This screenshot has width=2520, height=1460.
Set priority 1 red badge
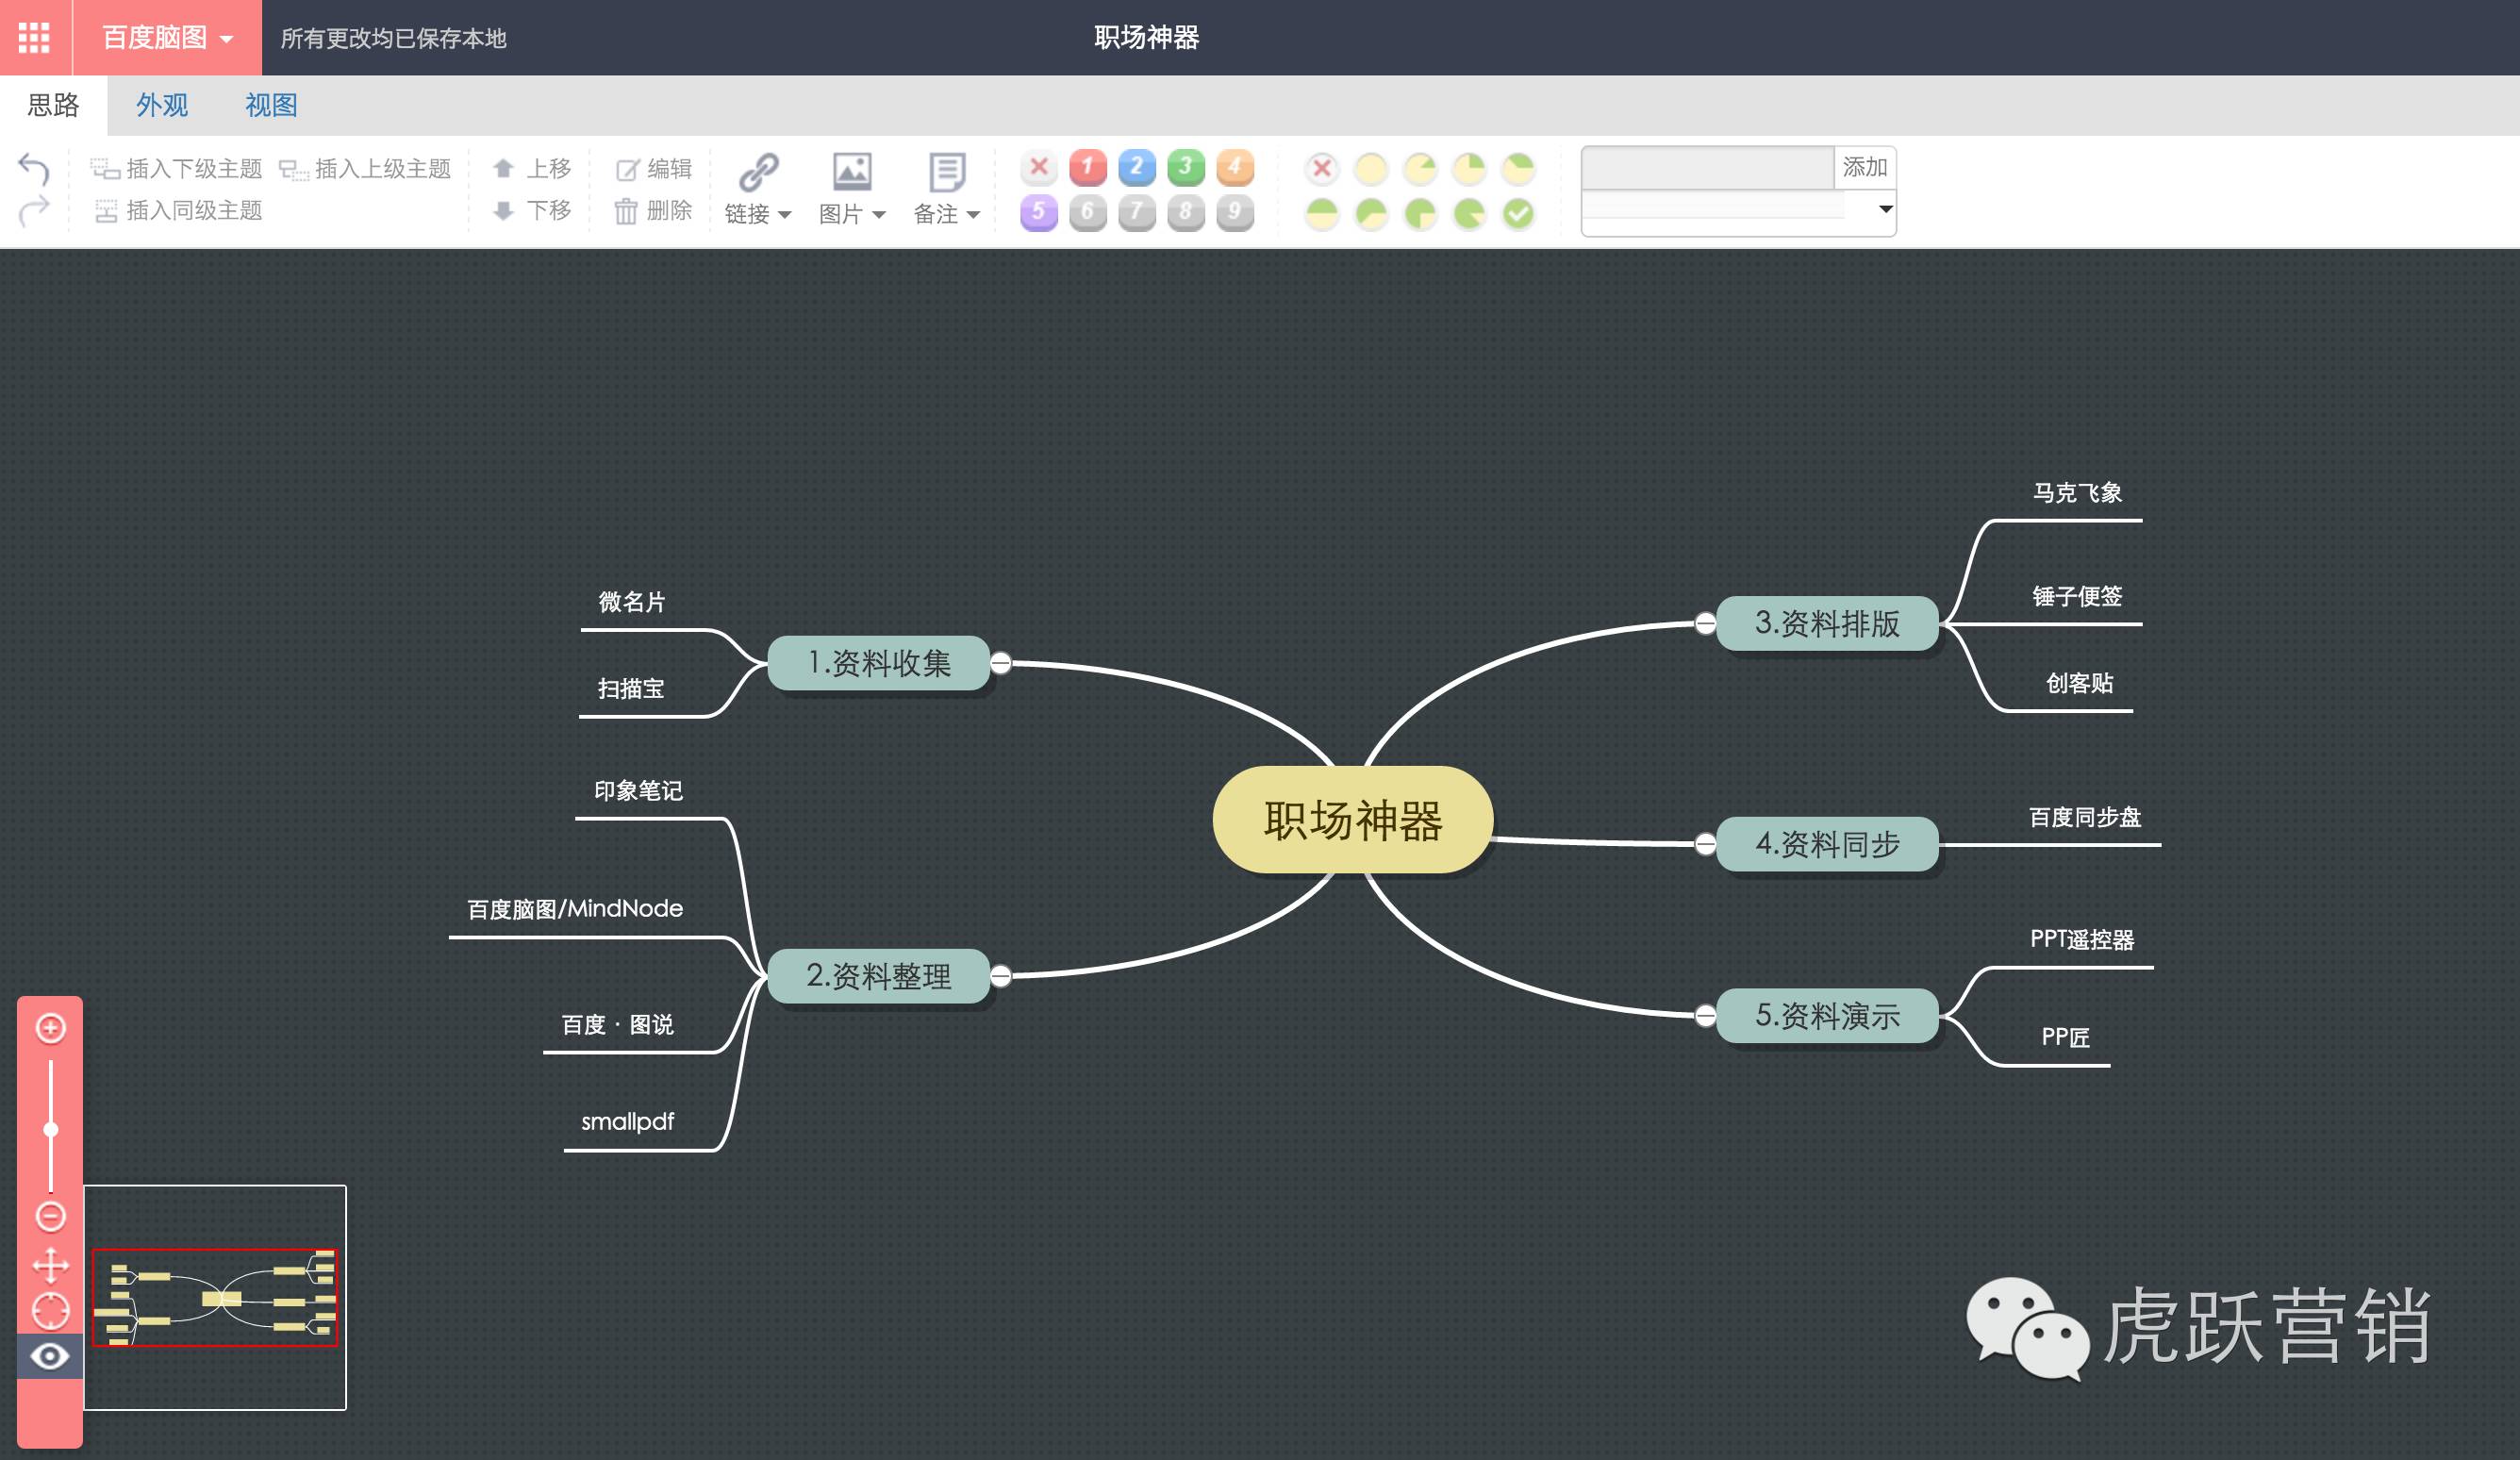(1088, 167)
